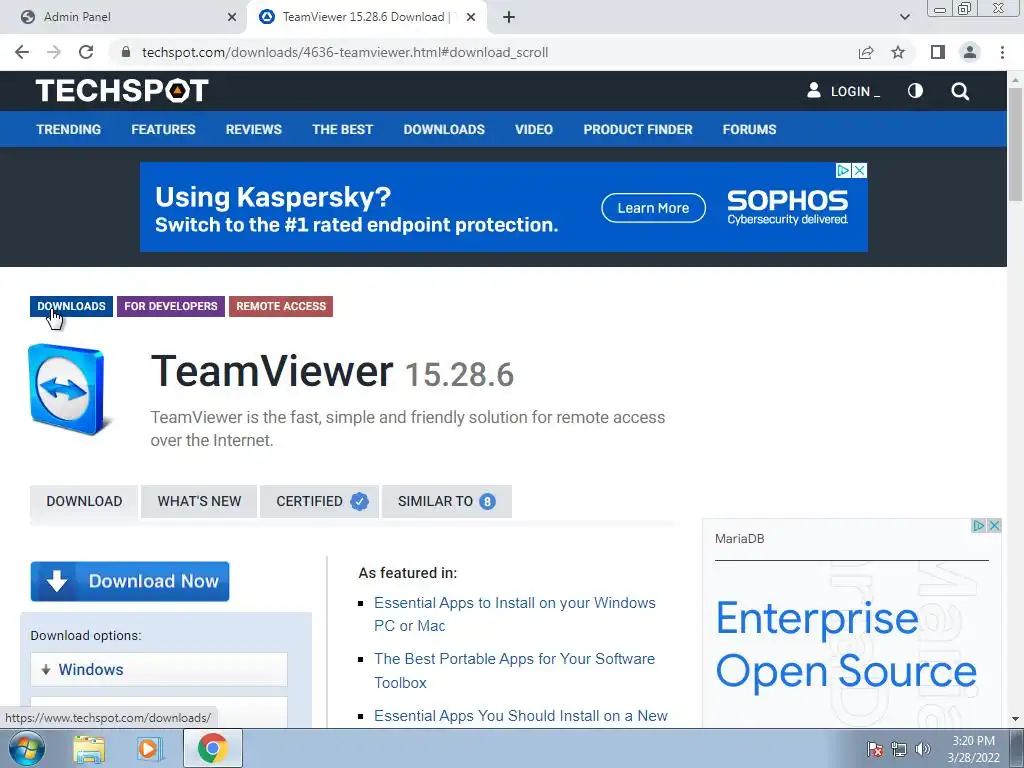Click the browser back arrow
Viewport: 1024px width, 768px height.
pyautogui.click(x=22, y=52)
